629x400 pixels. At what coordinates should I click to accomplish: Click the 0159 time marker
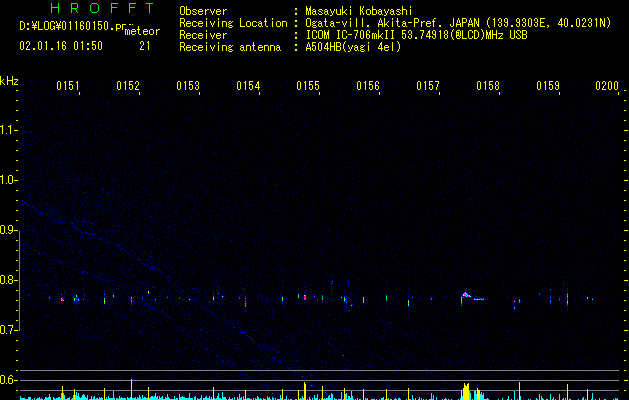point(548,86)
